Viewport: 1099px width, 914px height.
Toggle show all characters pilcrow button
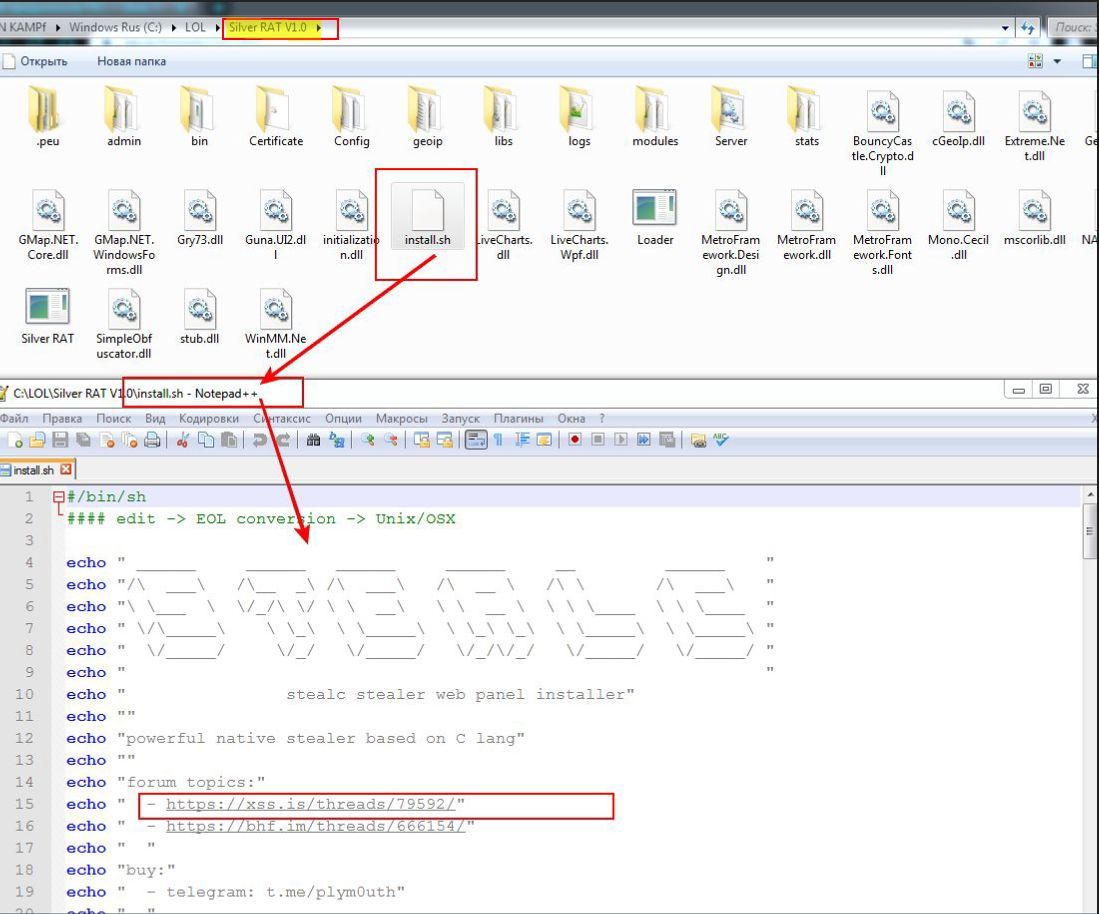(x=498, y=440)
